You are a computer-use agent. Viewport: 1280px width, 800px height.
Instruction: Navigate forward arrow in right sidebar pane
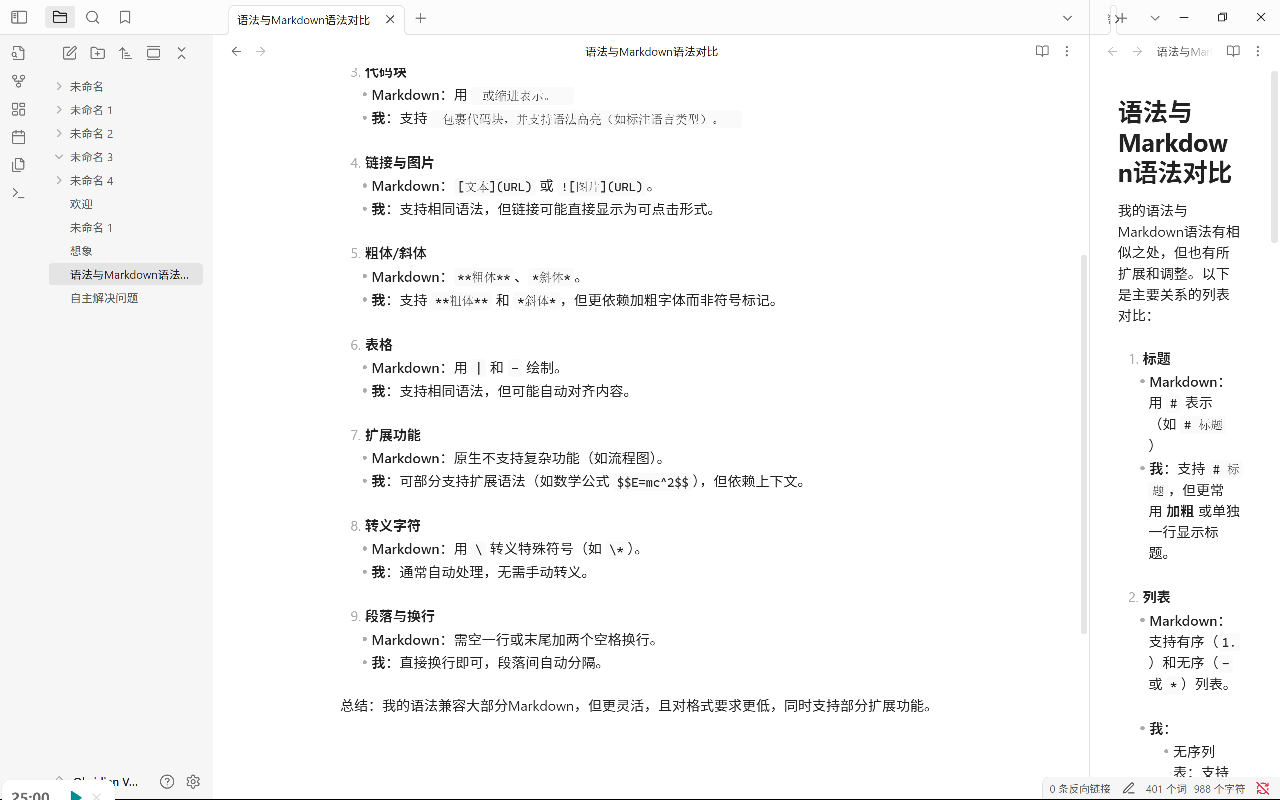(1137, 51)
